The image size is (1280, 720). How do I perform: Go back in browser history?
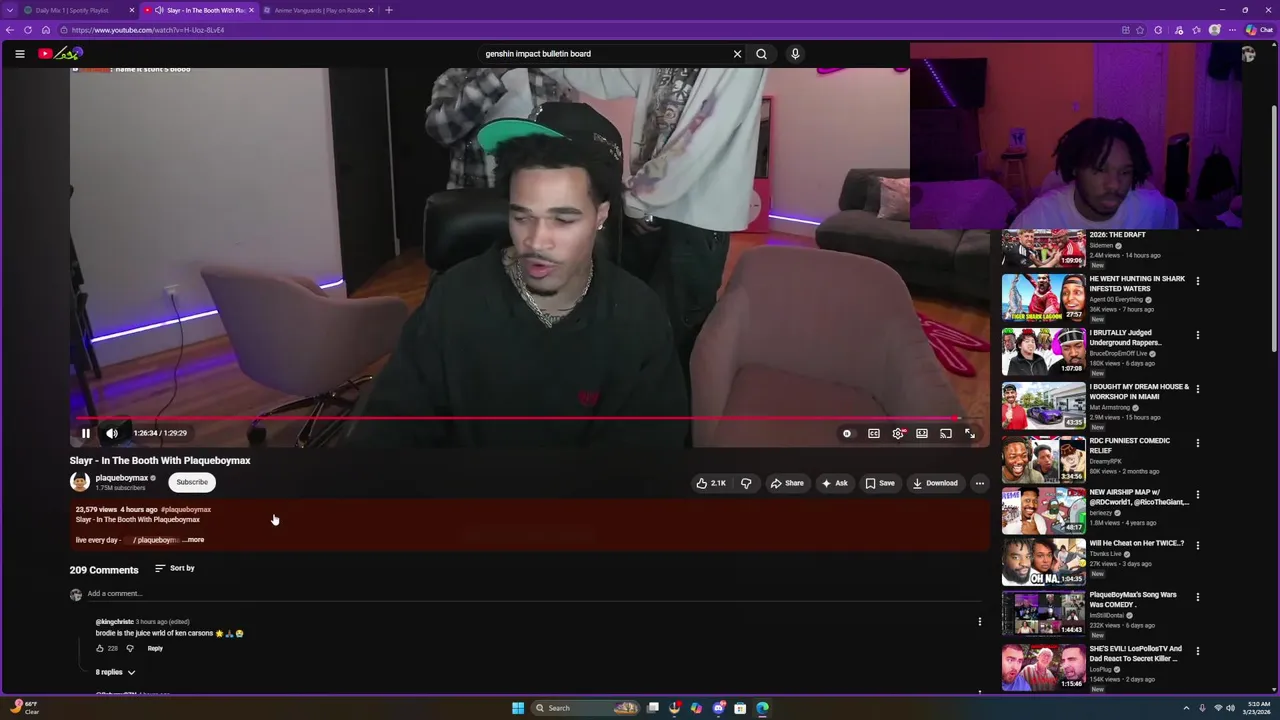tap(10, 30)
